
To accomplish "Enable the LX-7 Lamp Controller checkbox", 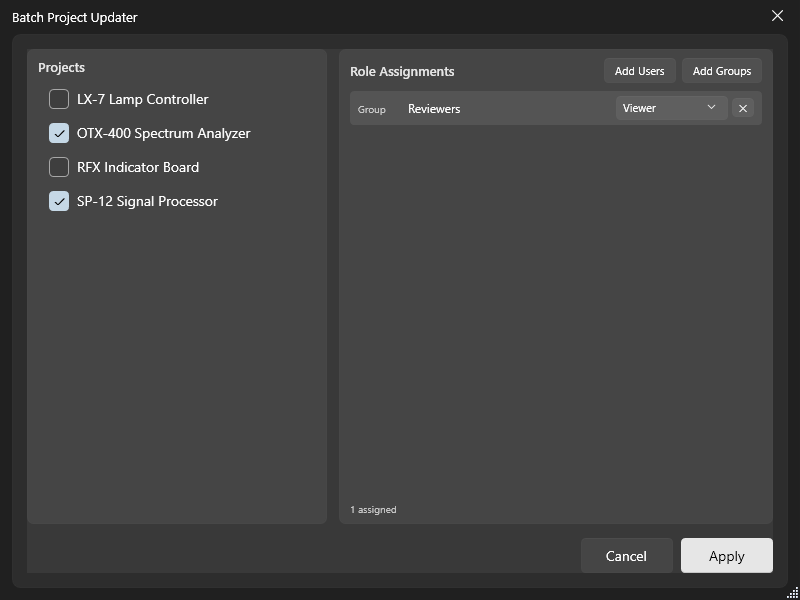I will [x=59, y=99].
